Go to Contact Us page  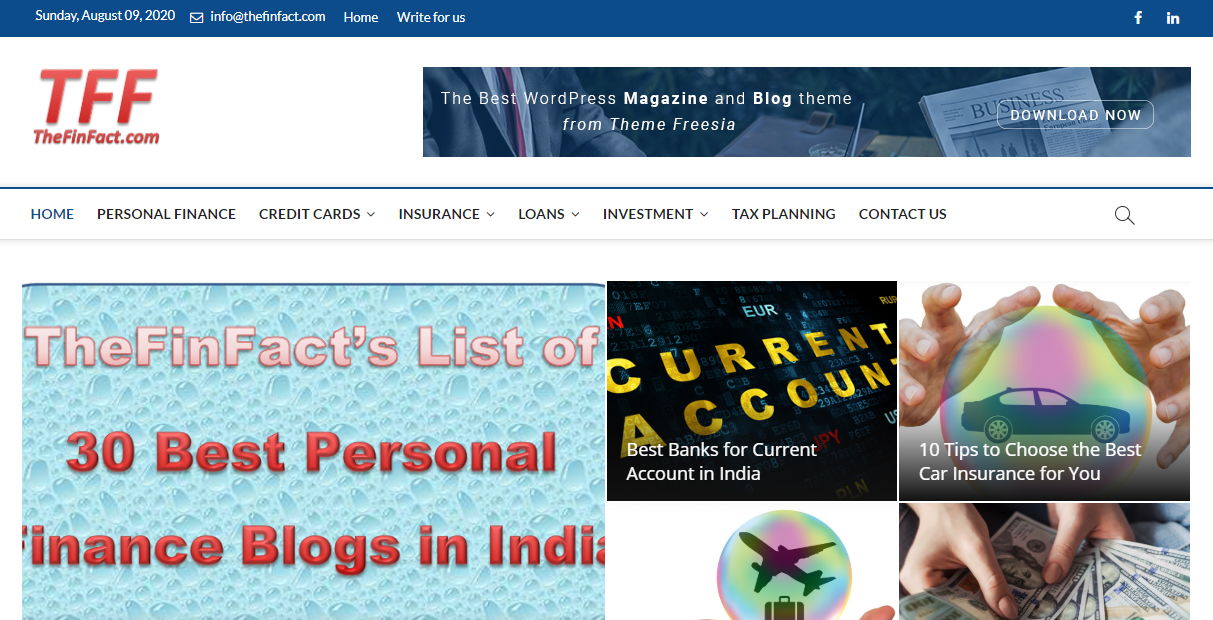(902, 214)
